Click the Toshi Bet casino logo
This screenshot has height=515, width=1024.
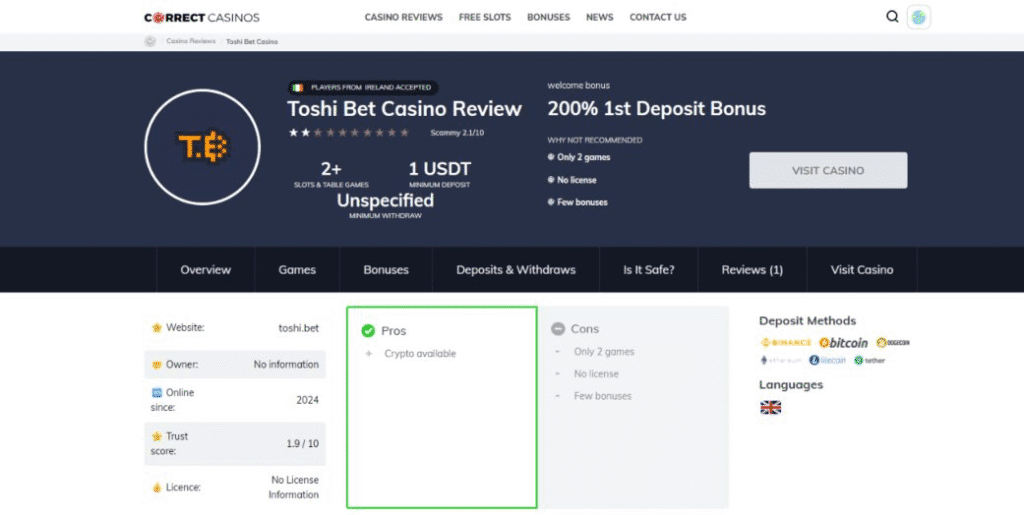click(202, 147)
